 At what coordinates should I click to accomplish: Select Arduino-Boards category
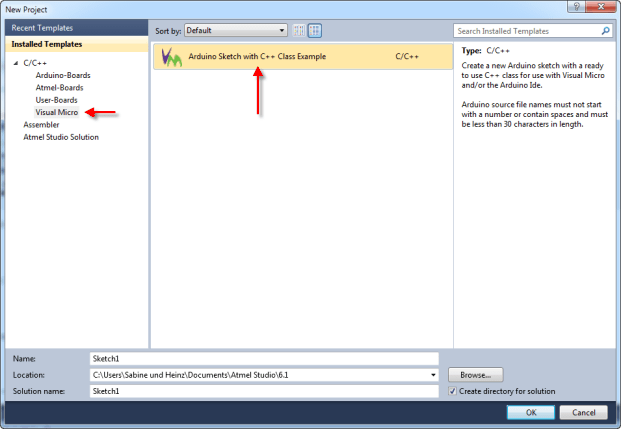[x=63, y=75]
